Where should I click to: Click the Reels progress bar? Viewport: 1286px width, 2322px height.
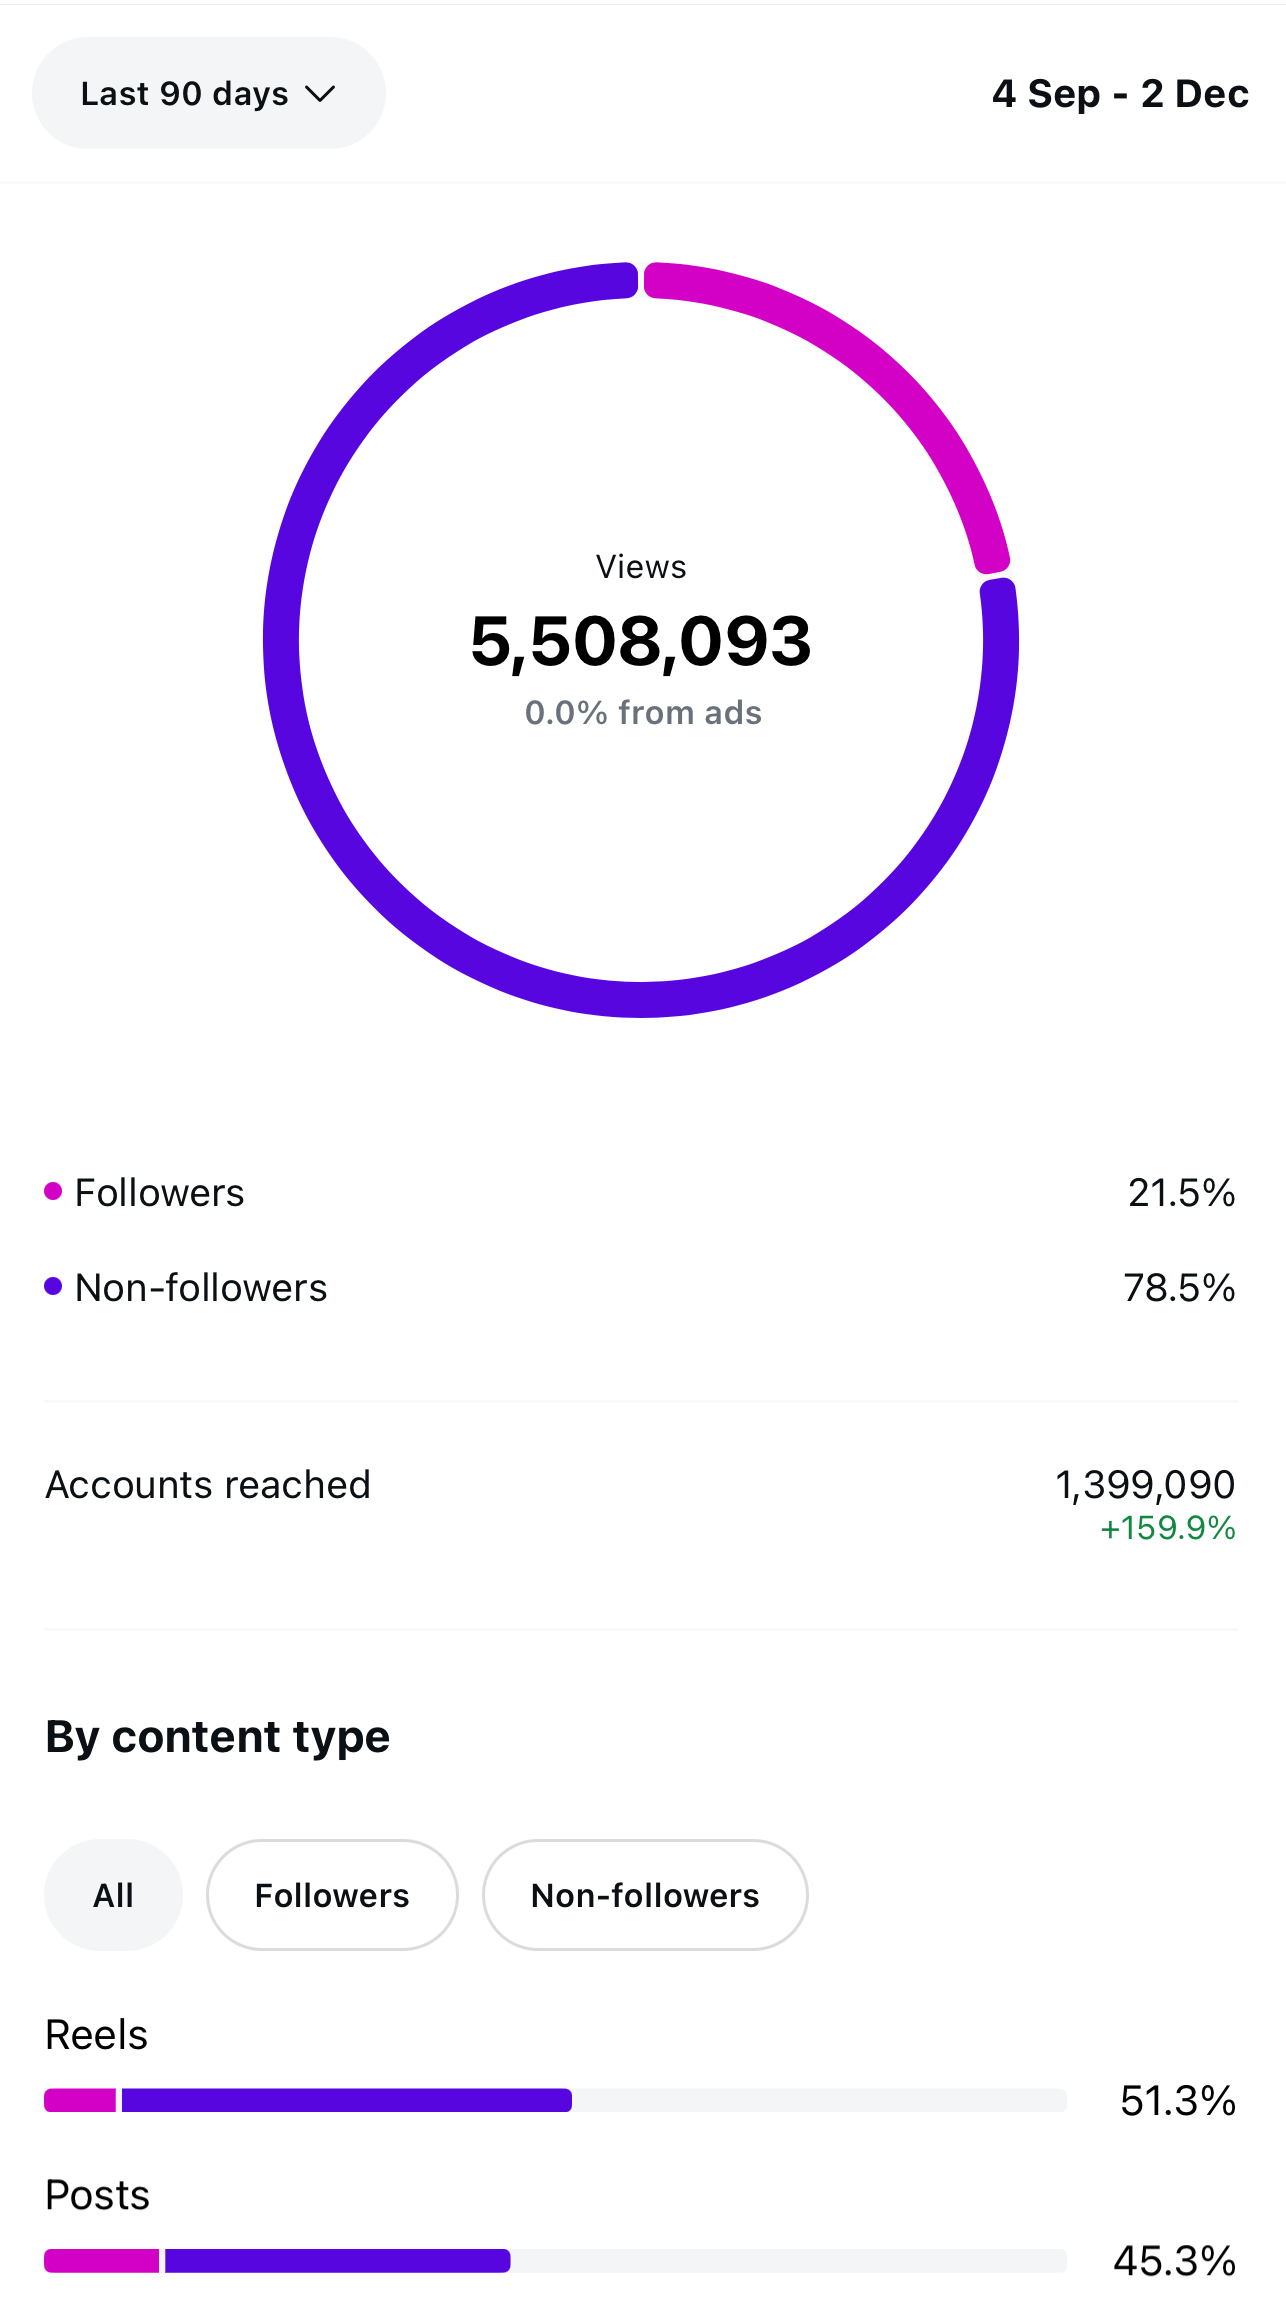pyautogui.click(x=556, y=2101)
